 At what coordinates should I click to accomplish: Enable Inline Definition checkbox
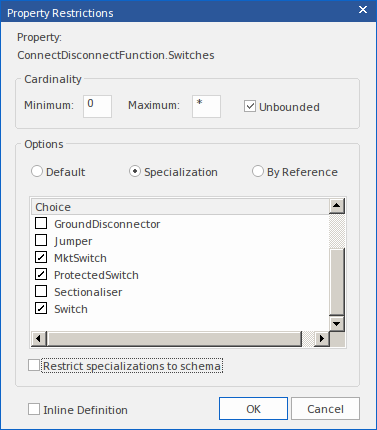pyautogui.click(x=34, y=409)
